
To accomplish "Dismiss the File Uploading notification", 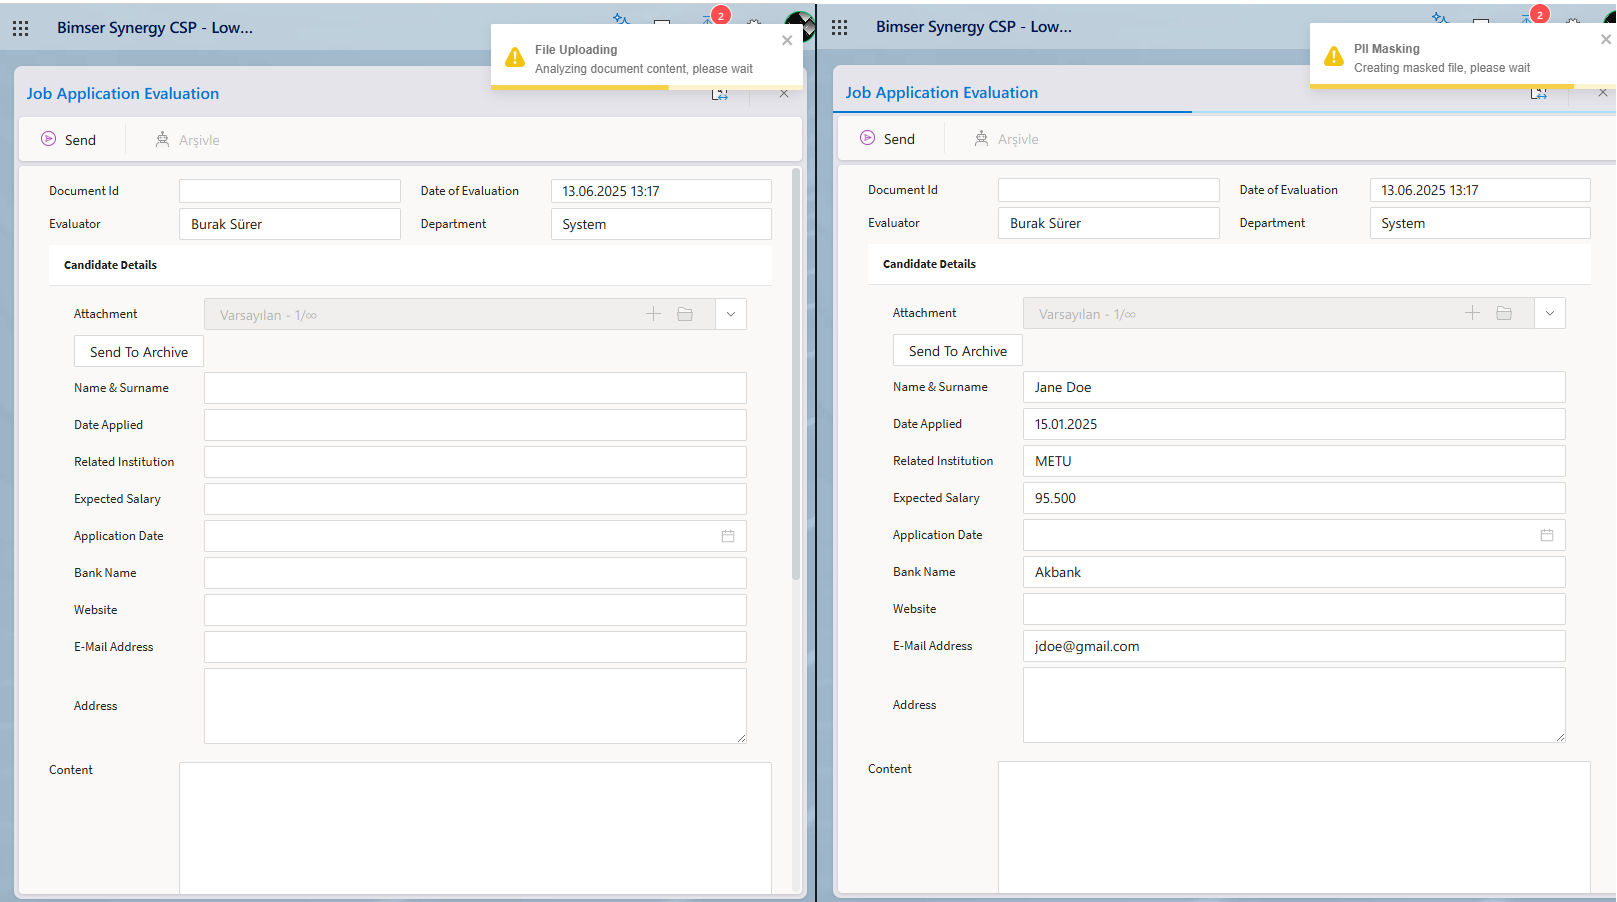I will [787, 40].
